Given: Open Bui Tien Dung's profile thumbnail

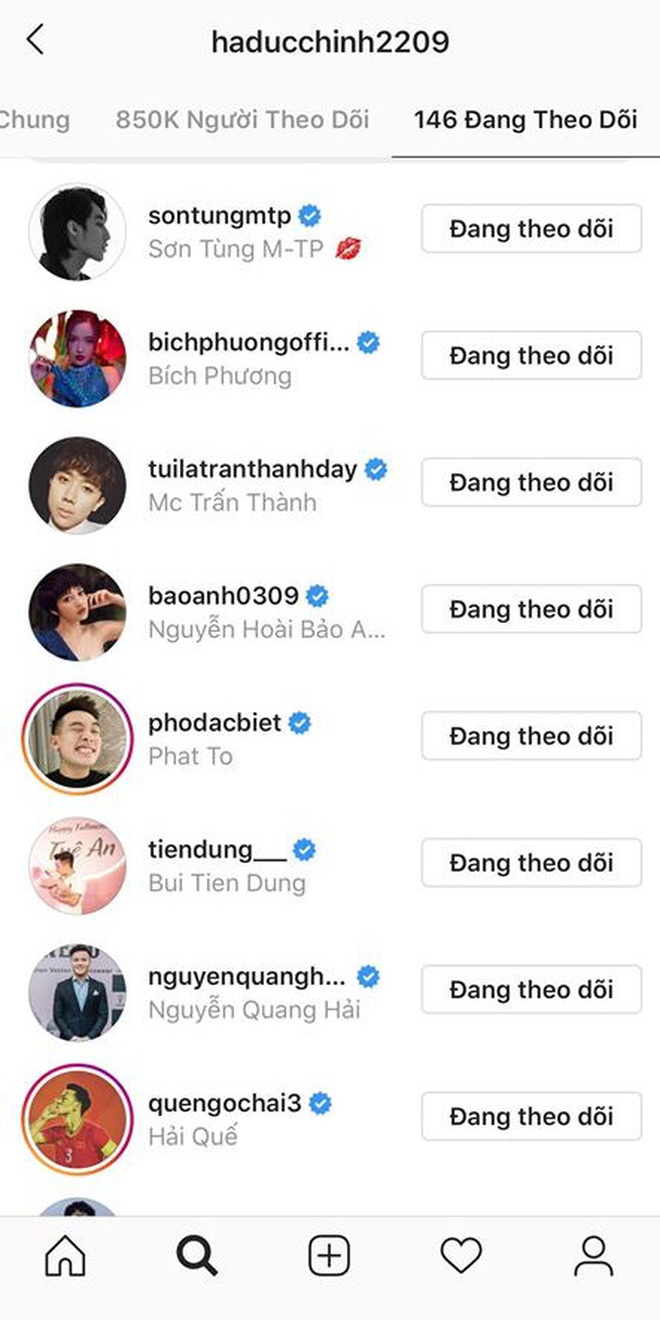Looking at the screenshot, I should point(77,863).
